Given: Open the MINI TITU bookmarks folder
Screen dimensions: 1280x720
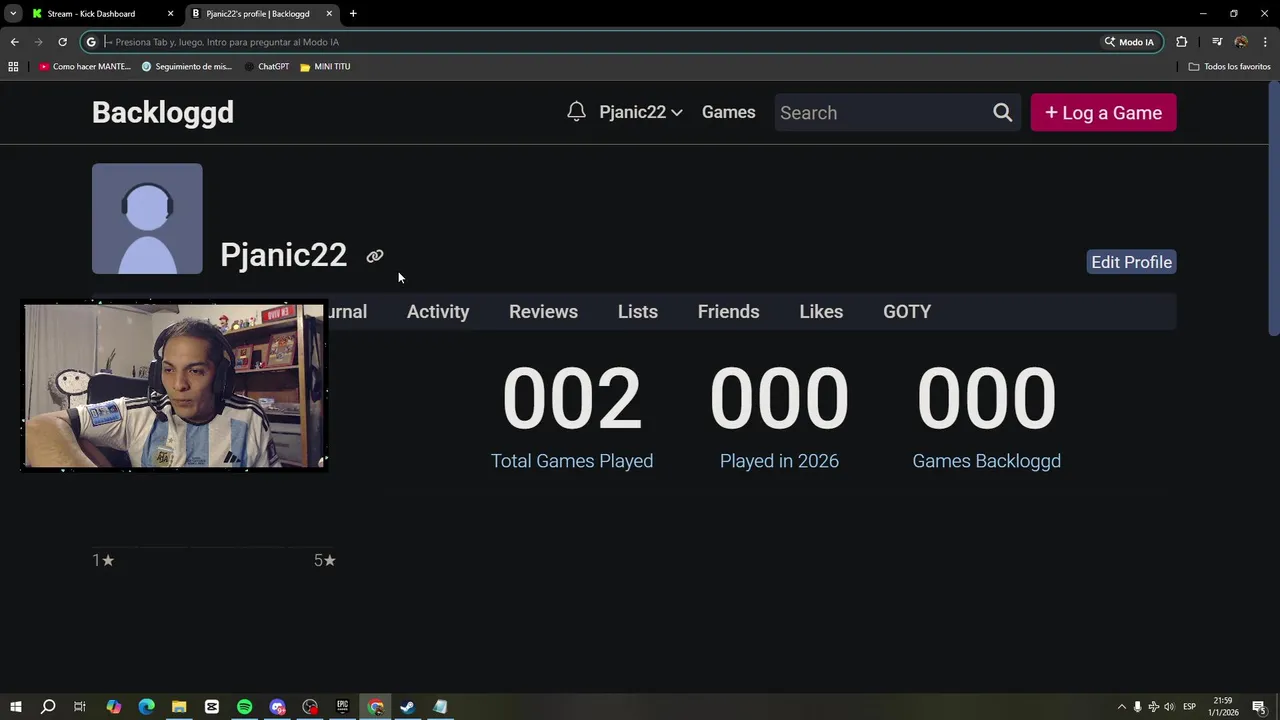Looking at the screenshot, I should pos(325,67).
